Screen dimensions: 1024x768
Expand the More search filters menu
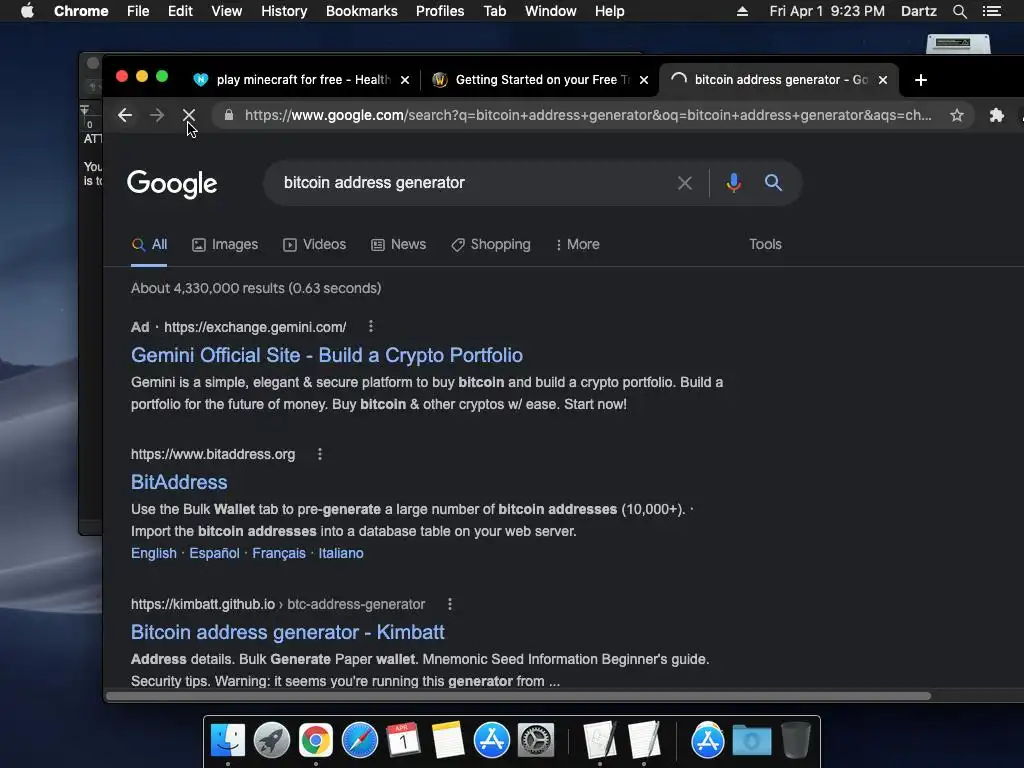(x=577, y=244)
